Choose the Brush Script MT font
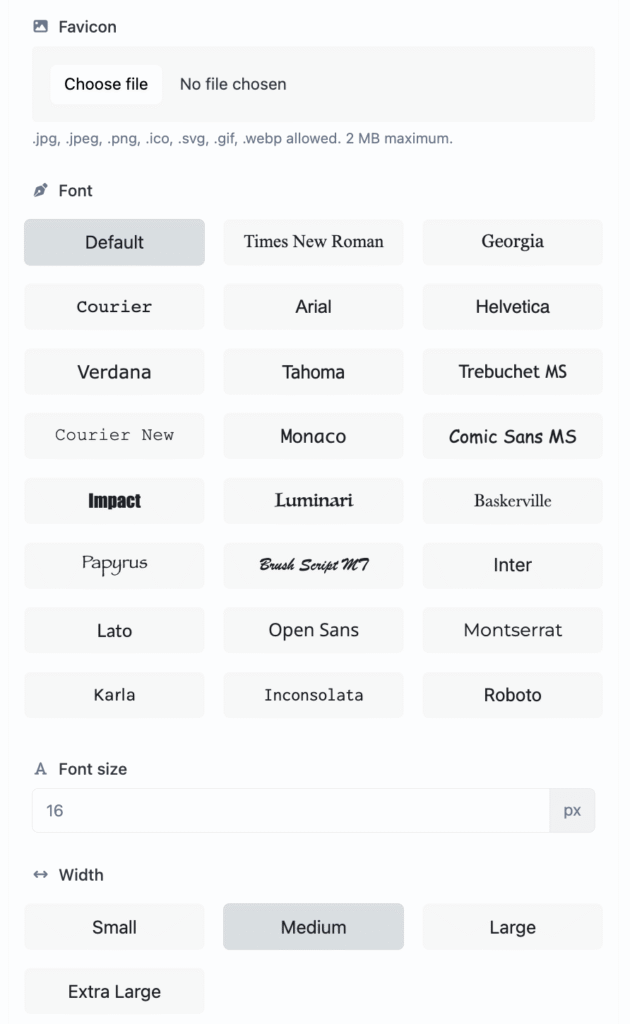Image resolution: width=630 pixels, height=1024 pixels. pos(313,565)
